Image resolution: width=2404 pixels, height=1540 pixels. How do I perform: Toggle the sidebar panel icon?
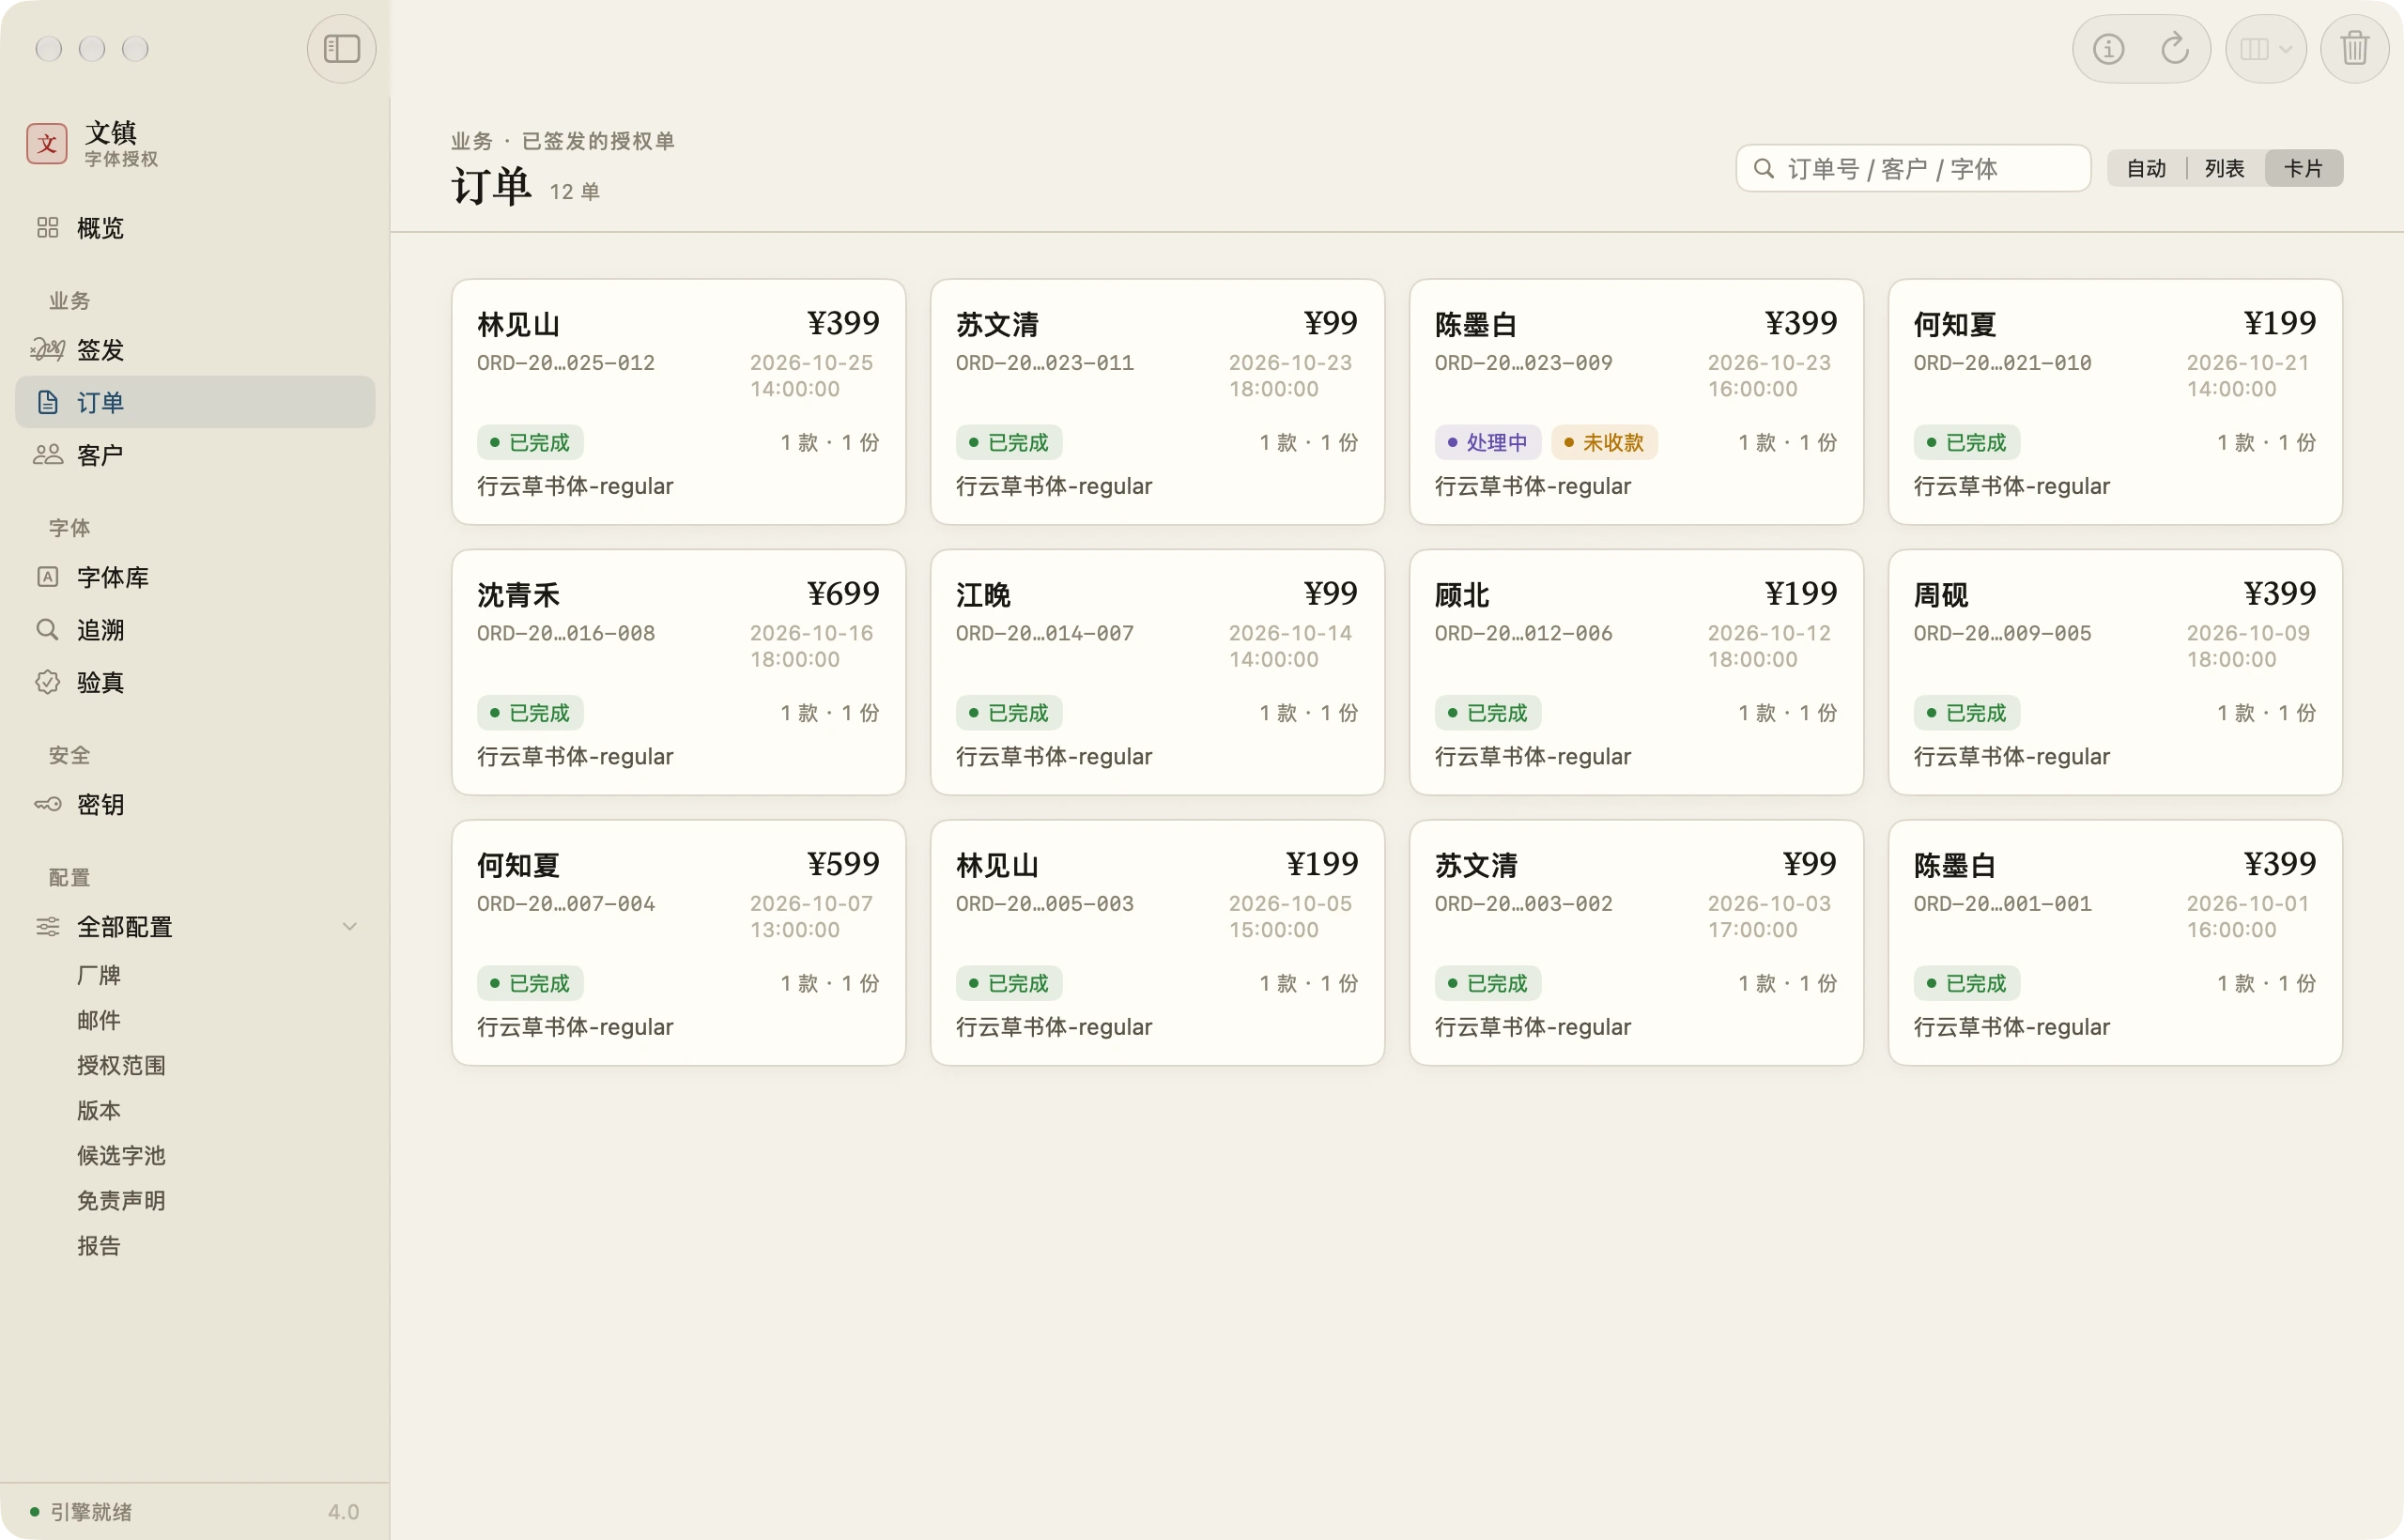[341, 48]
